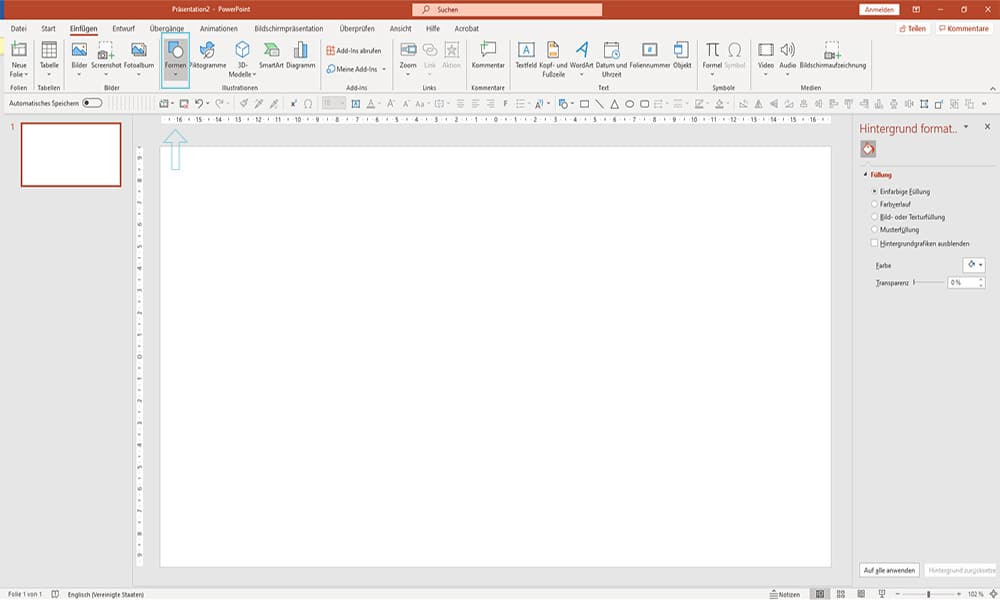Open the Bildschirmpräsentation tab
Image resolution: width=1000 pixels, height=600 pixels.
pos(289,29)
